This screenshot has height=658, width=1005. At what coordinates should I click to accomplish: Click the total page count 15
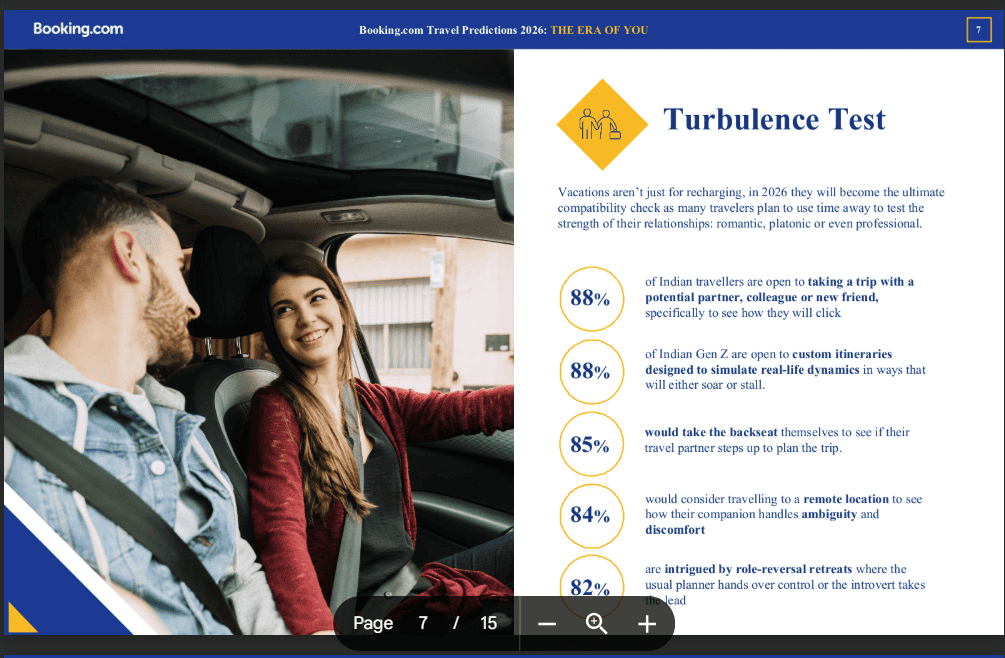click(488, 623)
